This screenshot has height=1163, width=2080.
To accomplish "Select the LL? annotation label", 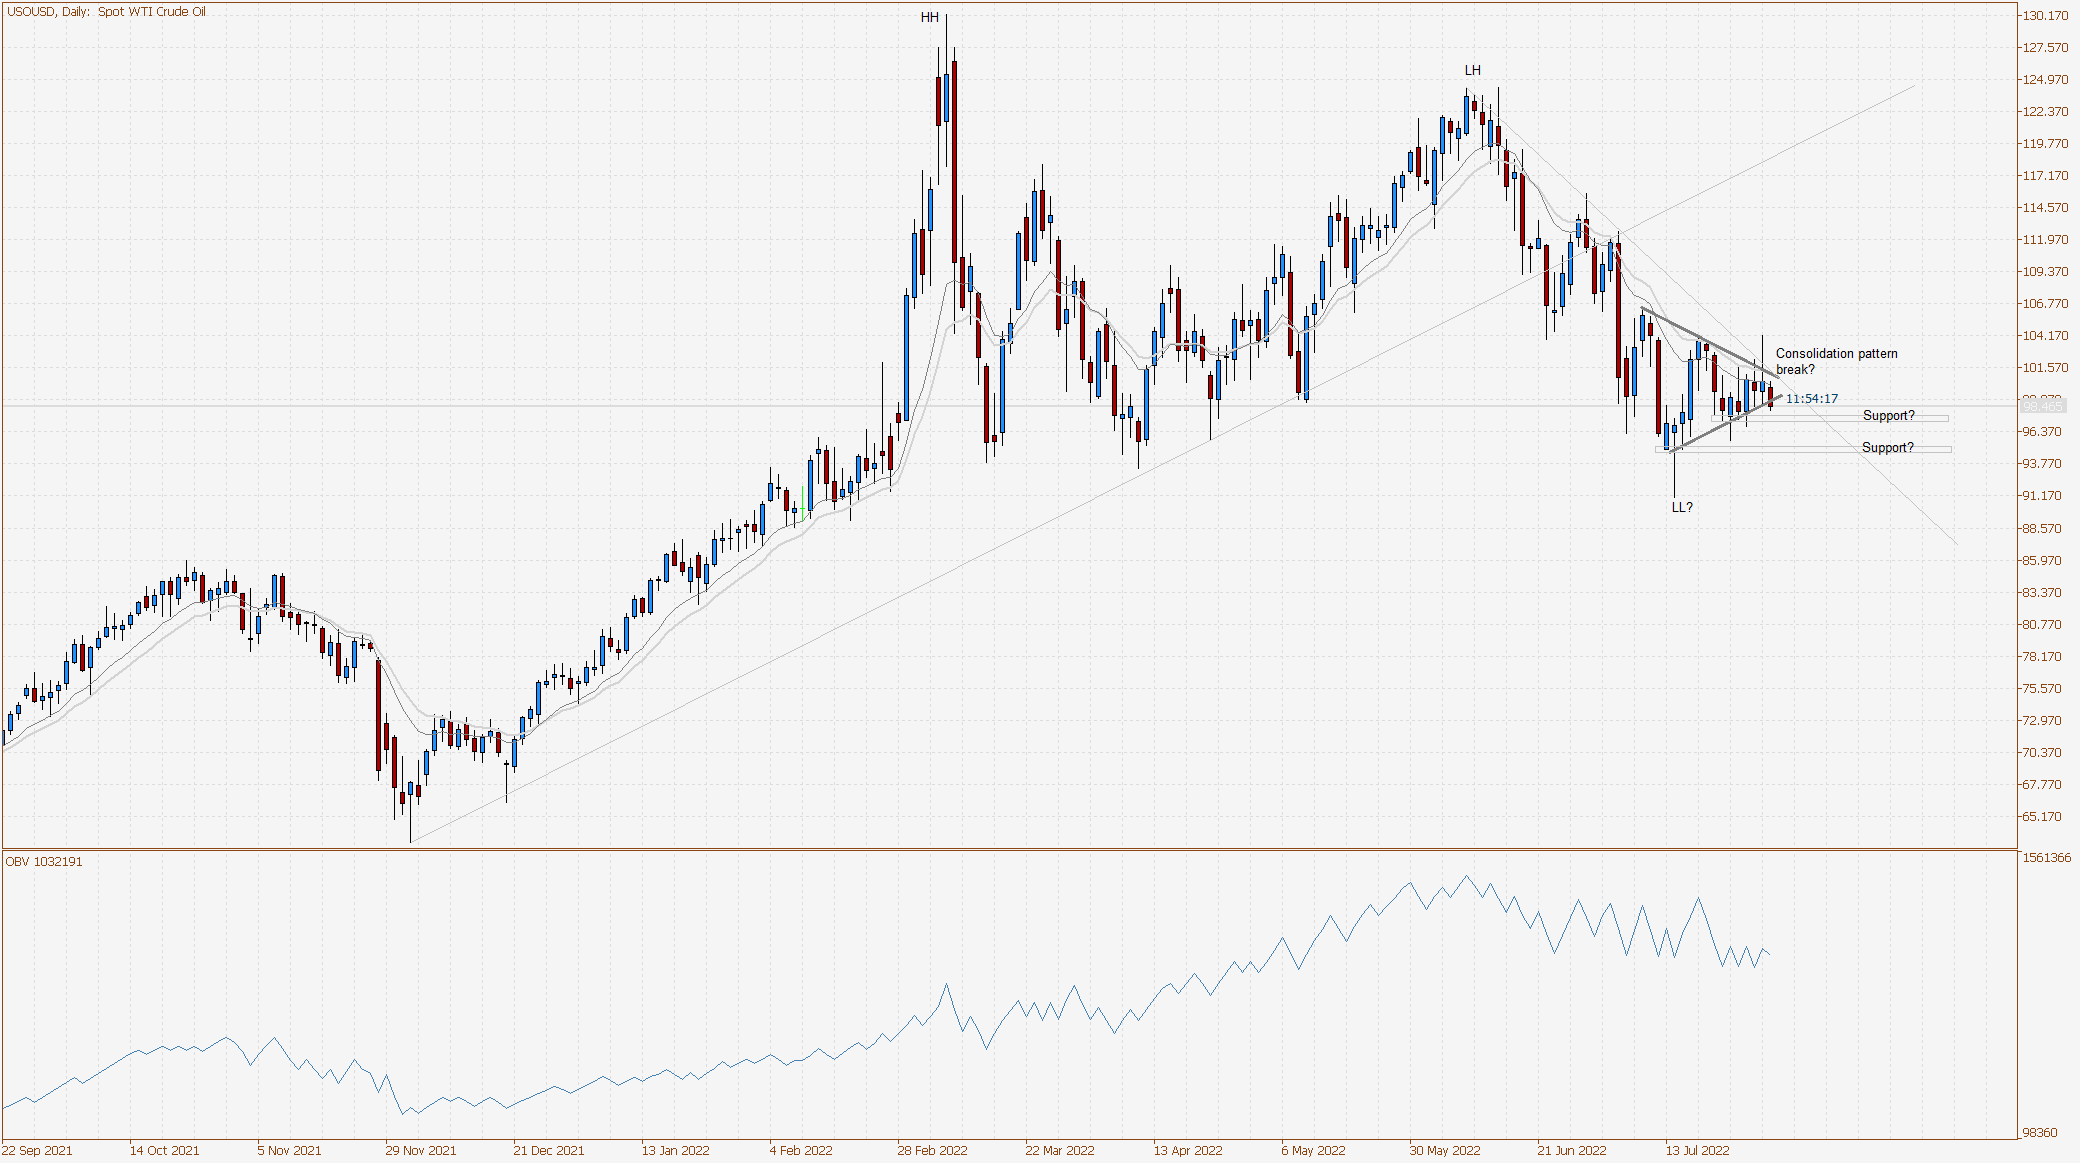I will point(1682,507).
